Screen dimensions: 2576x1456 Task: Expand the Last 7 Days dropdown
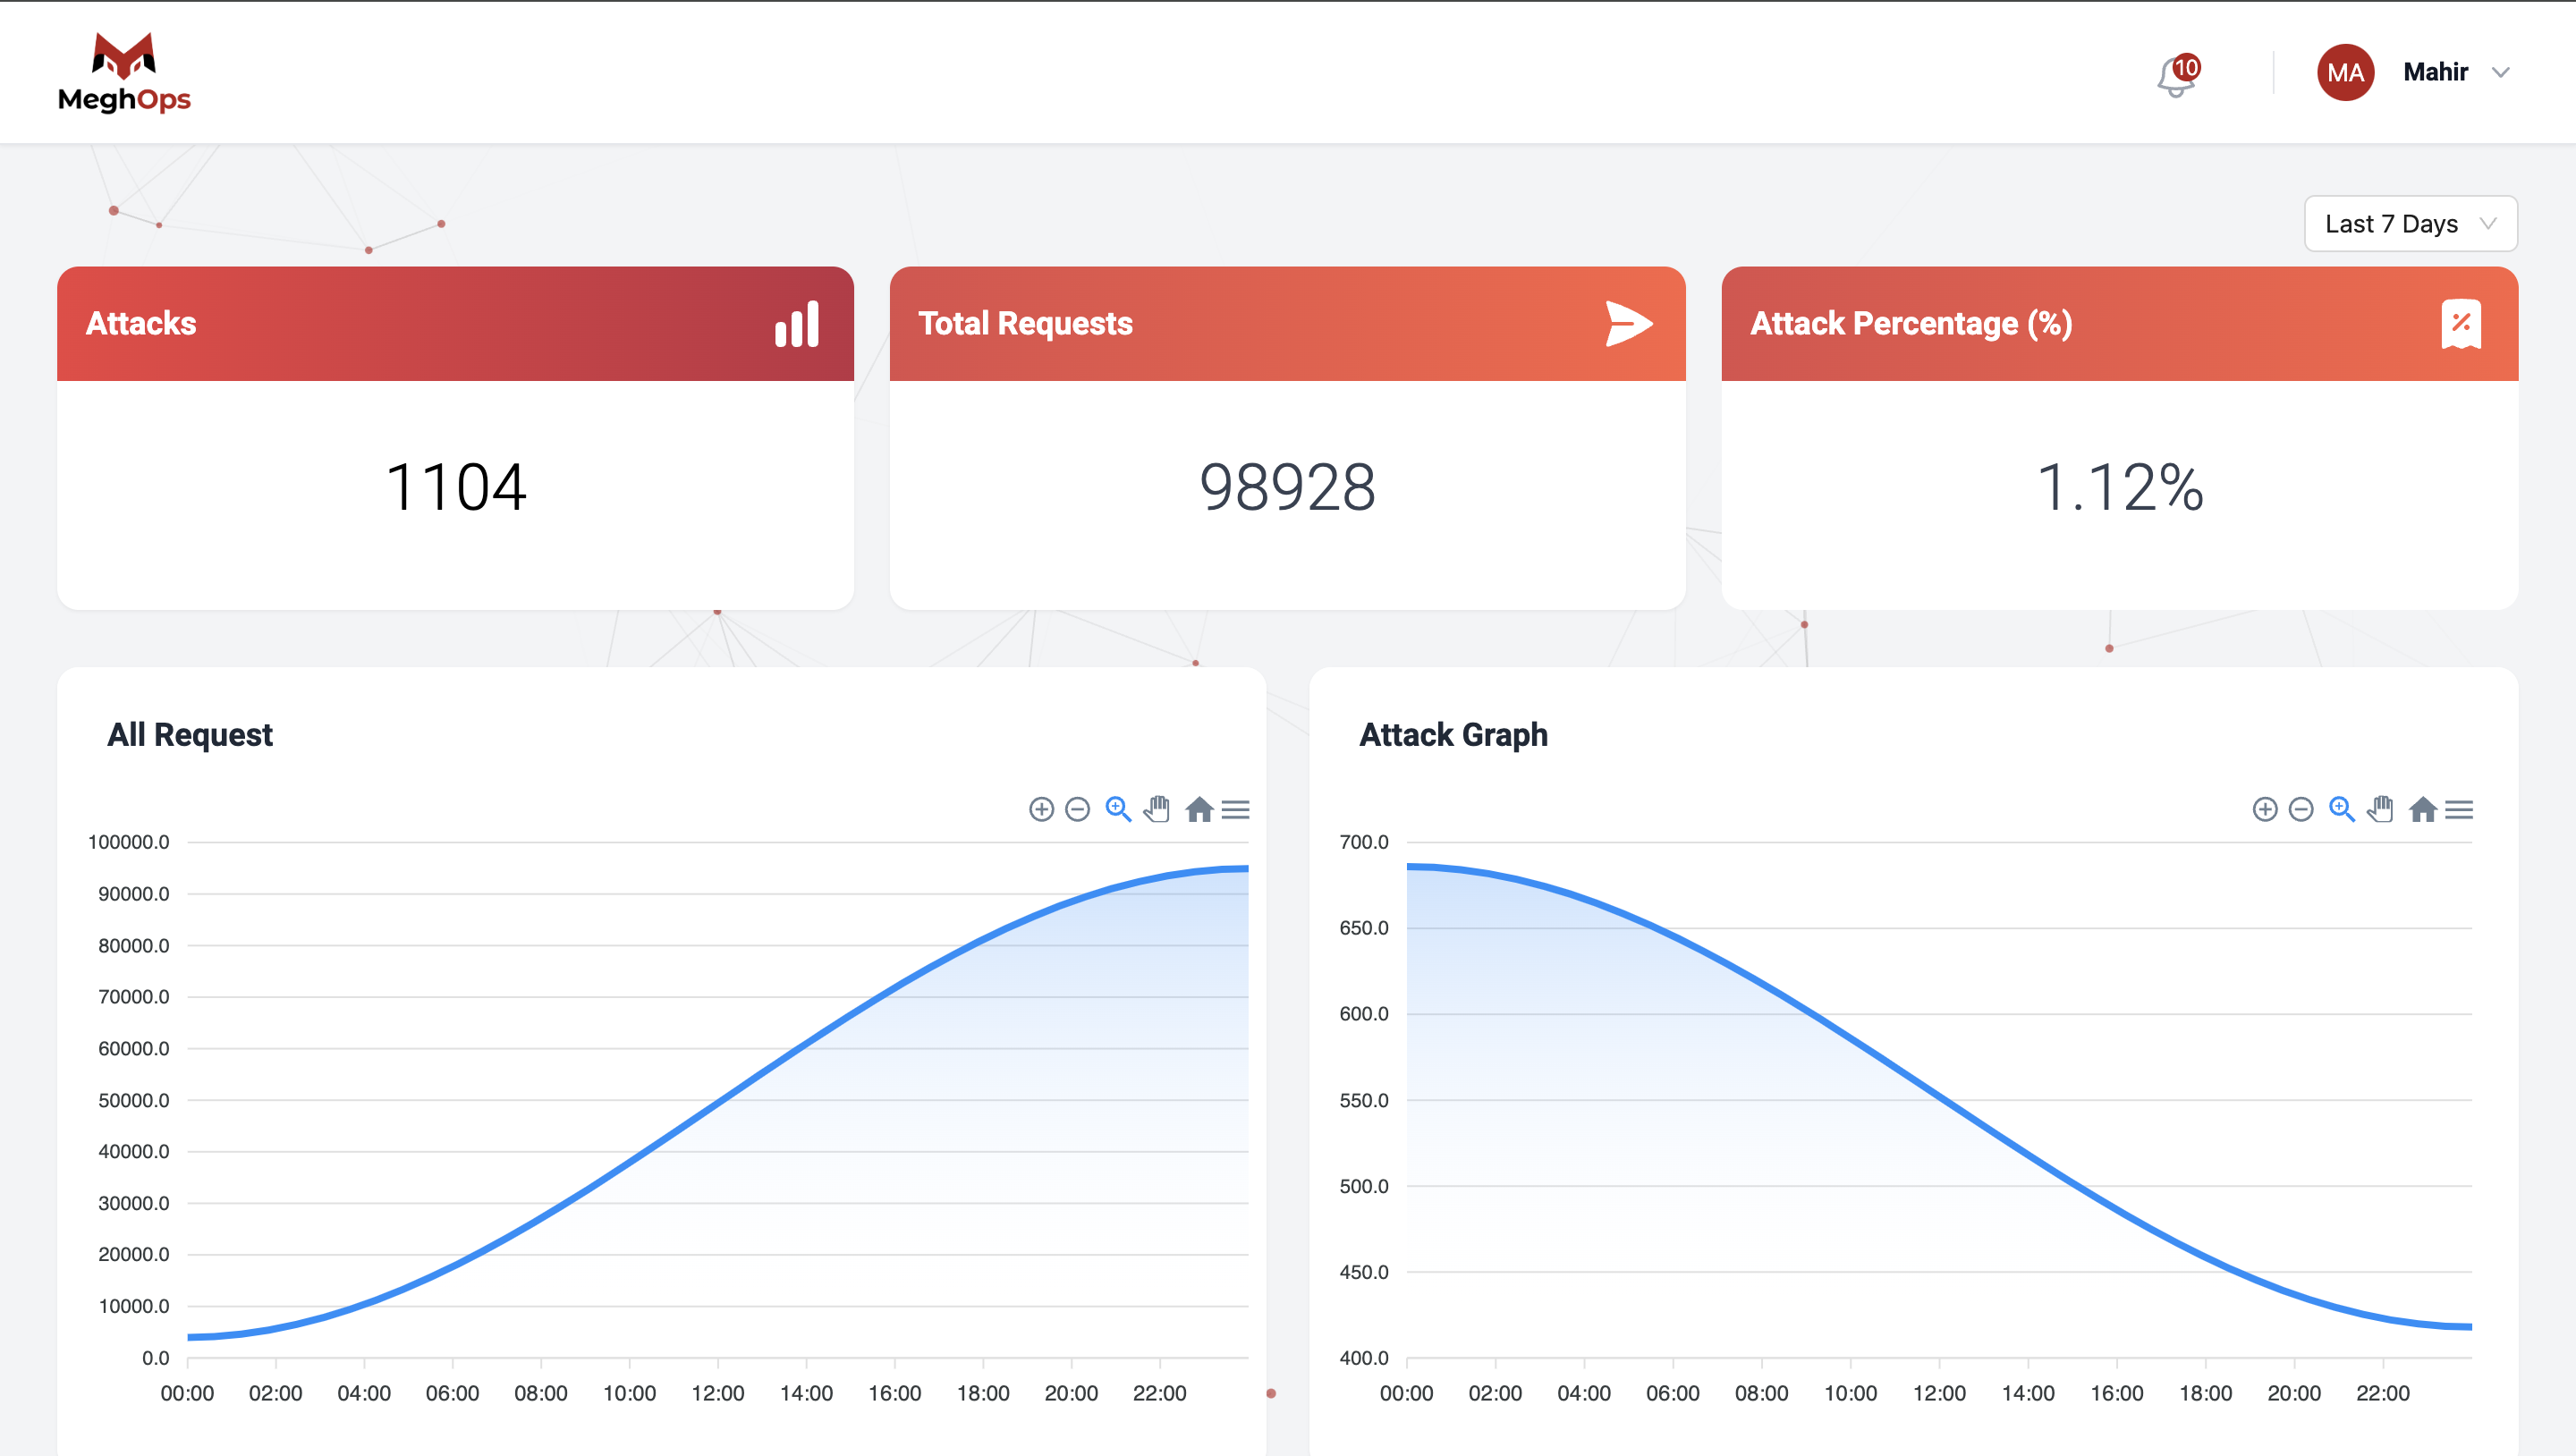point(2410,224)
